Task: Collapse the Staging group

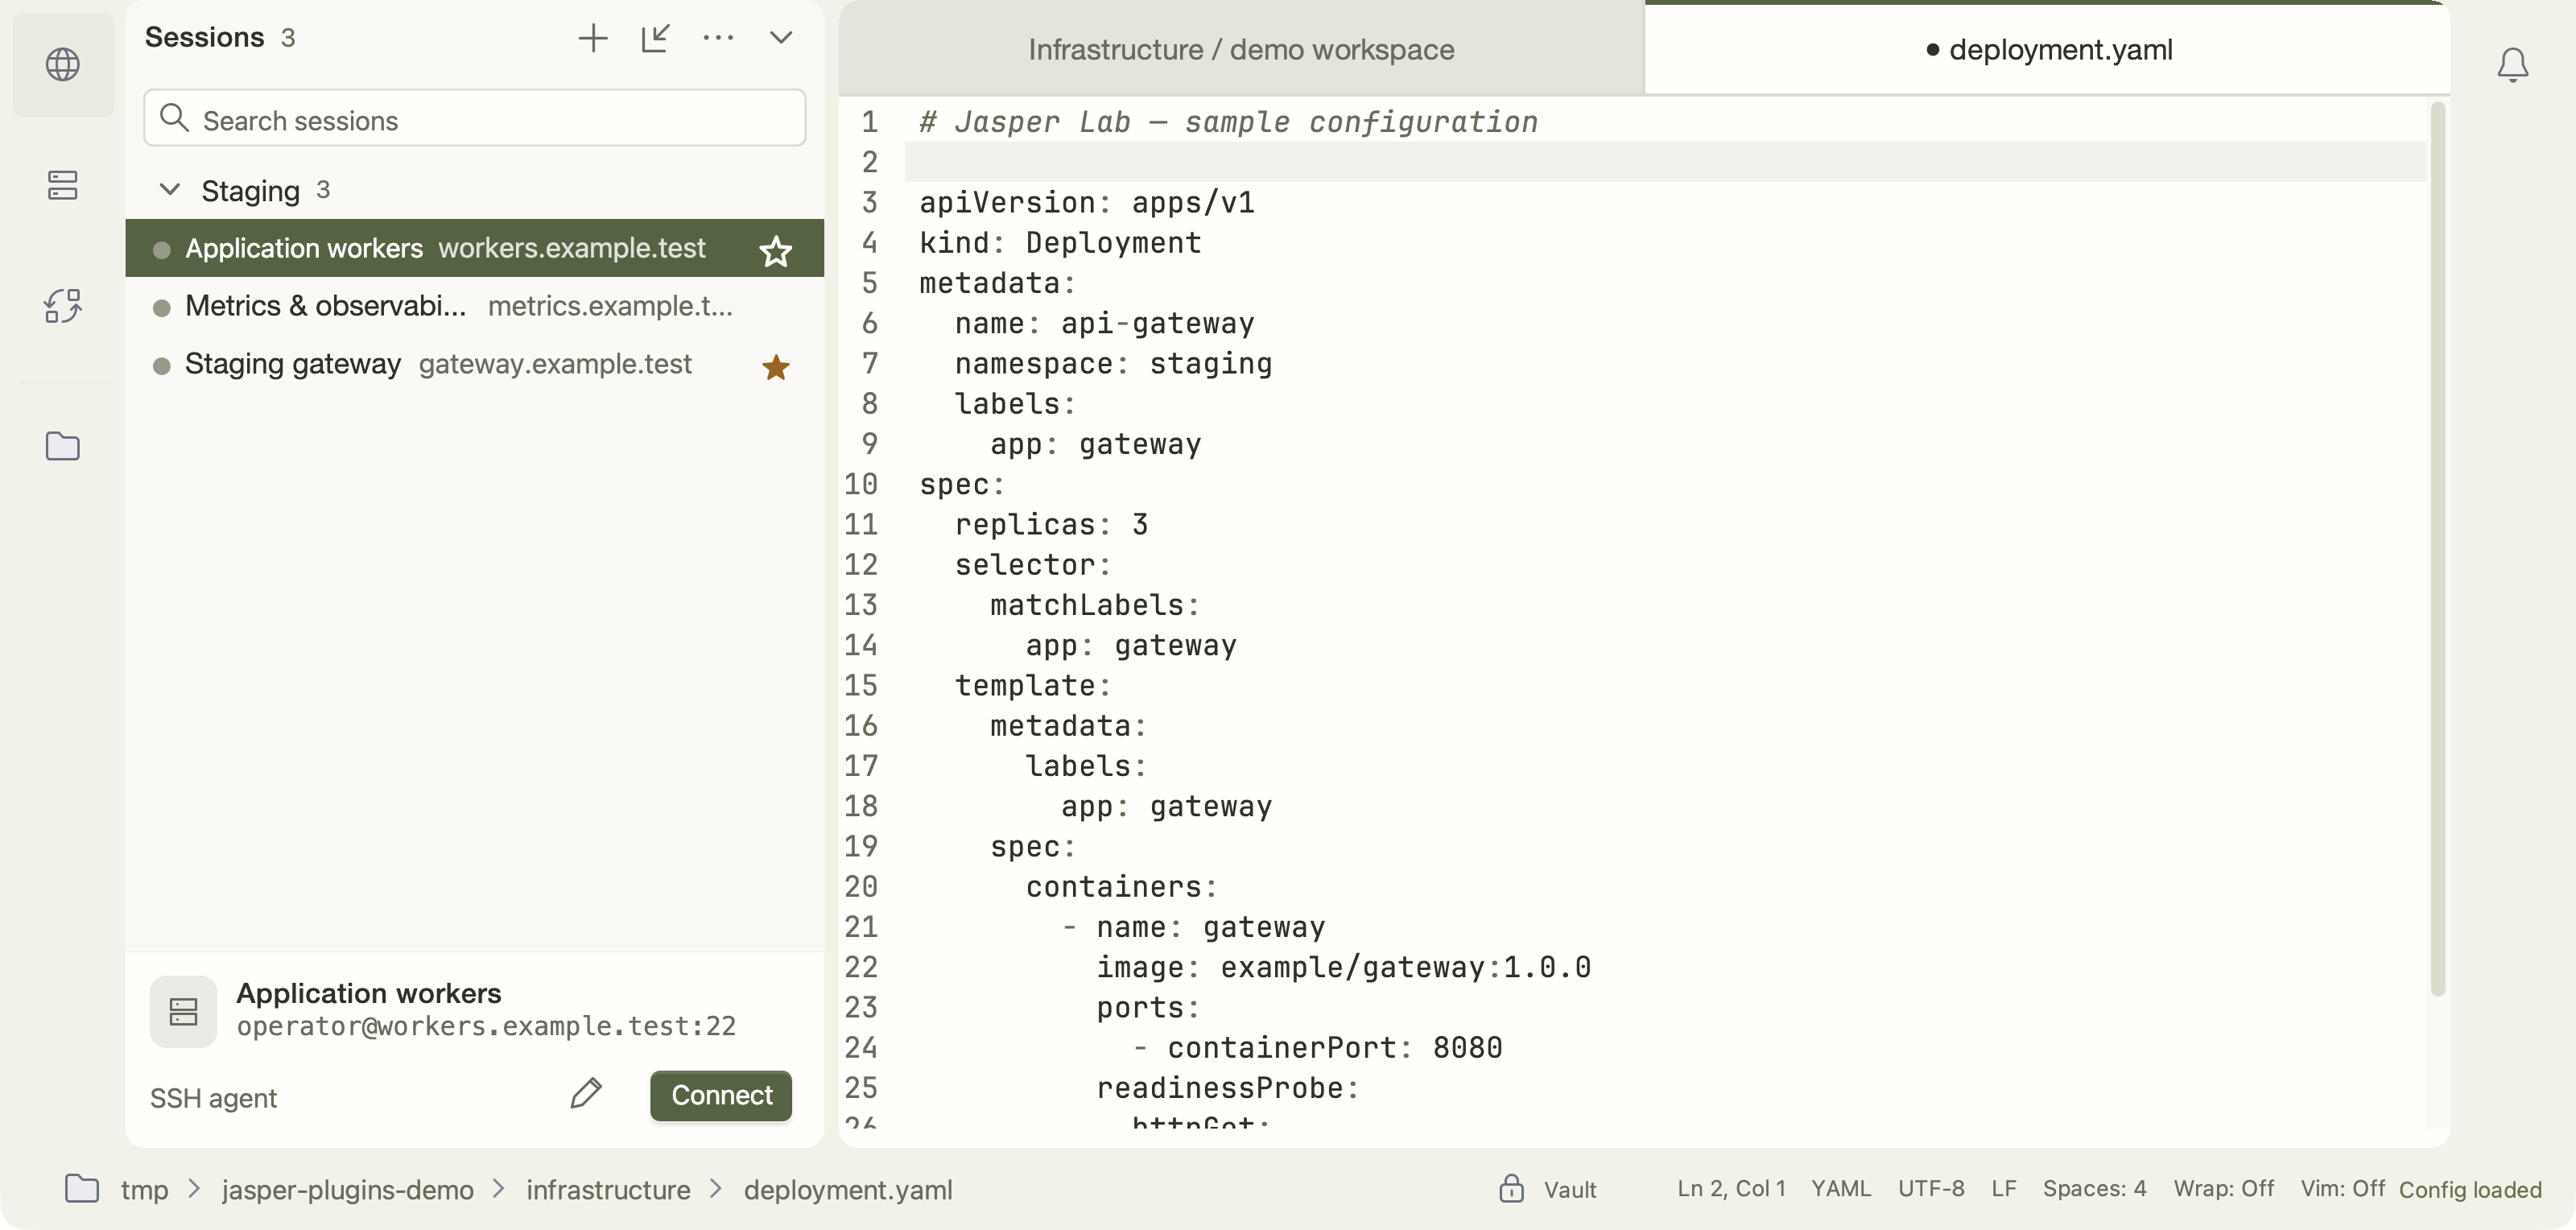Action: click(x=170, y=189)
